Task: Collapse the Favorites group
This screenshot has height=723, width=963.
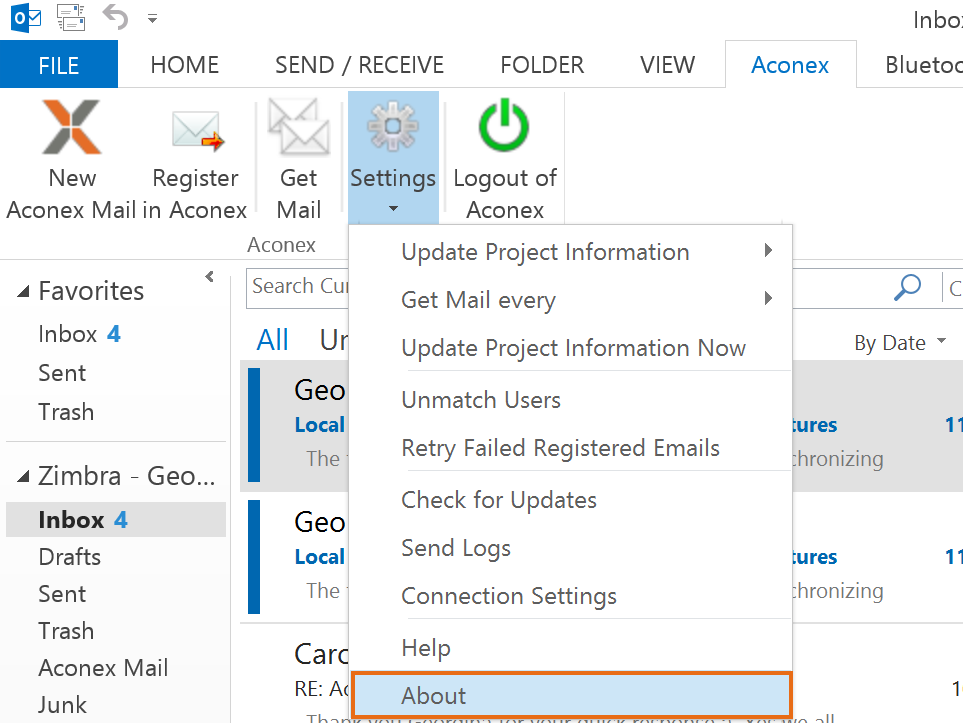Action: point(23,291)
